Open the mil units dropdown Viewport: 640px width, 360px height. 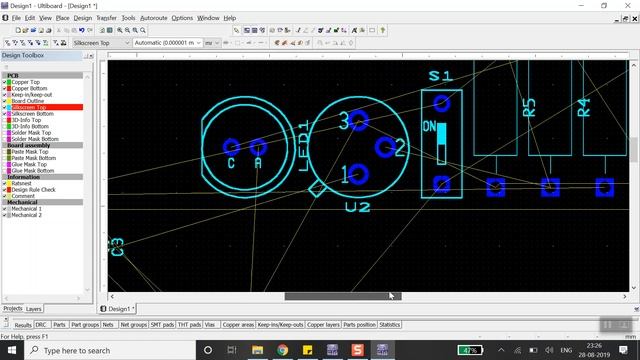pyautogui.click(x=217, y=43)
